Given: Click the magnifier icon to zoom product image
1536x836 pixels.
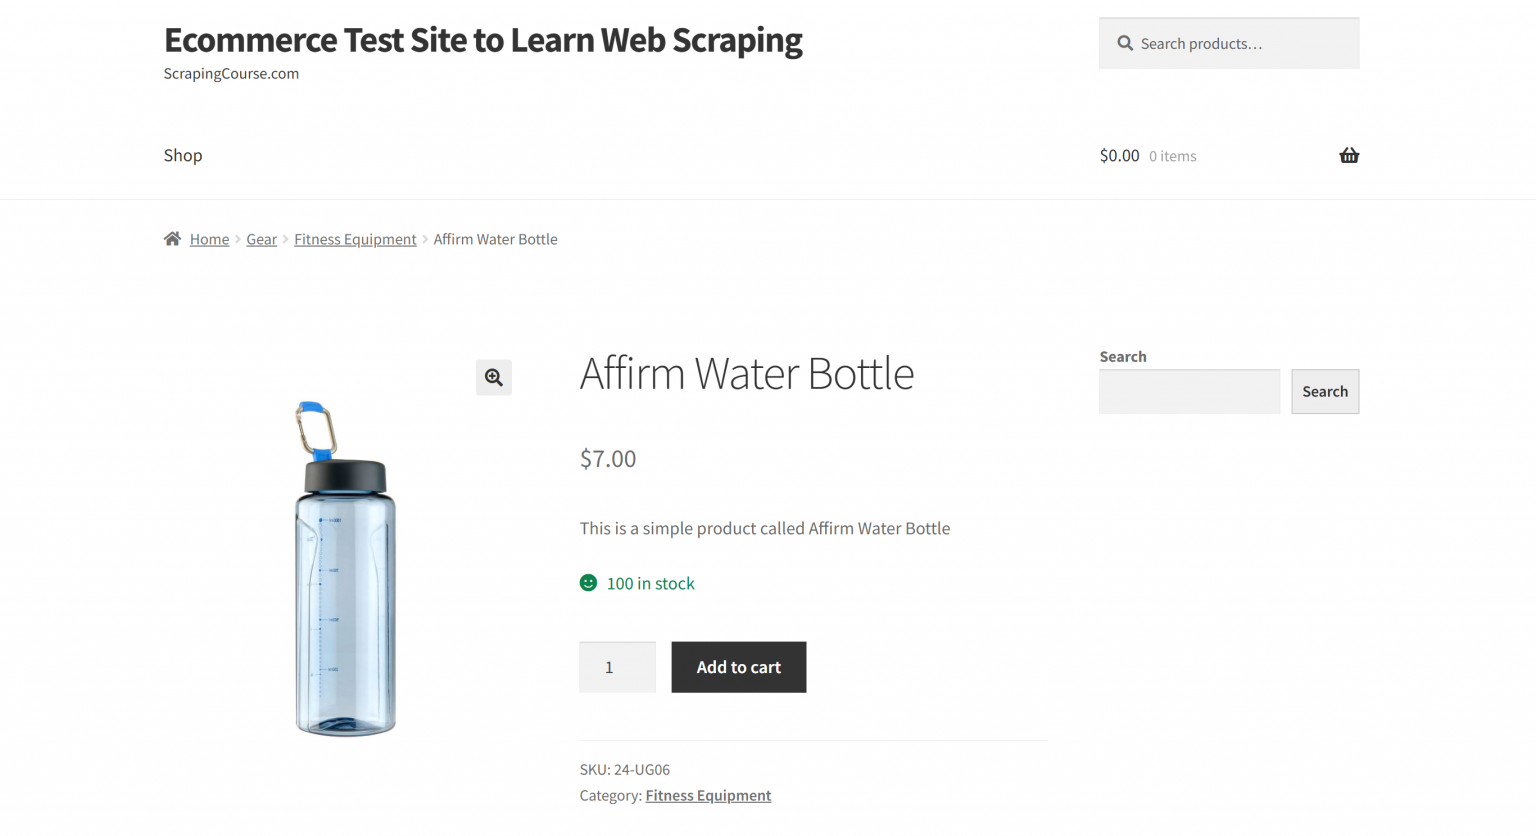Looking at the screenshot, I should tap(493, 377).
